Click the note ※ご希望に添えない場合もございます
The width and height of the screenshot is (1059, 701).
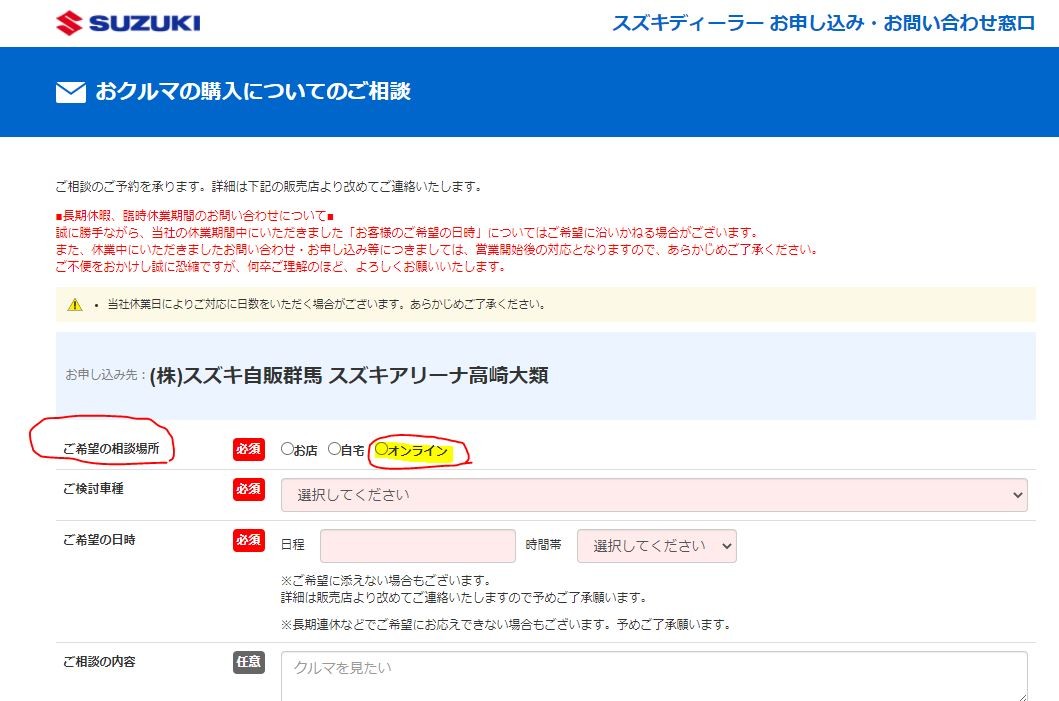click(x=386, y=580)
